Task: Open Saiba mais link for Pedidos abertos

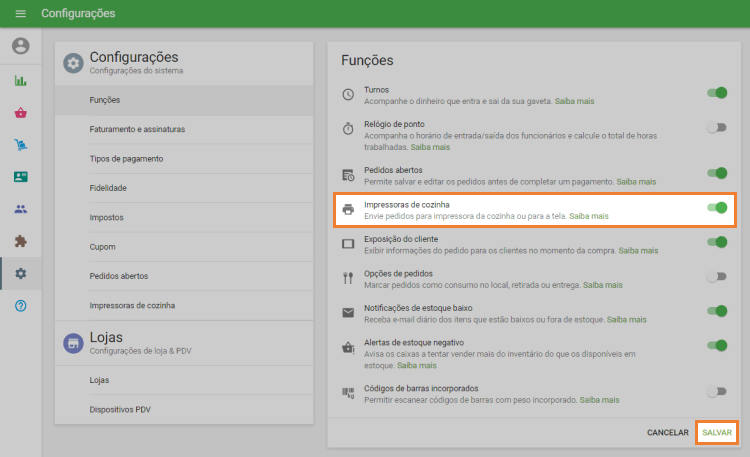Action: point(636,182)
